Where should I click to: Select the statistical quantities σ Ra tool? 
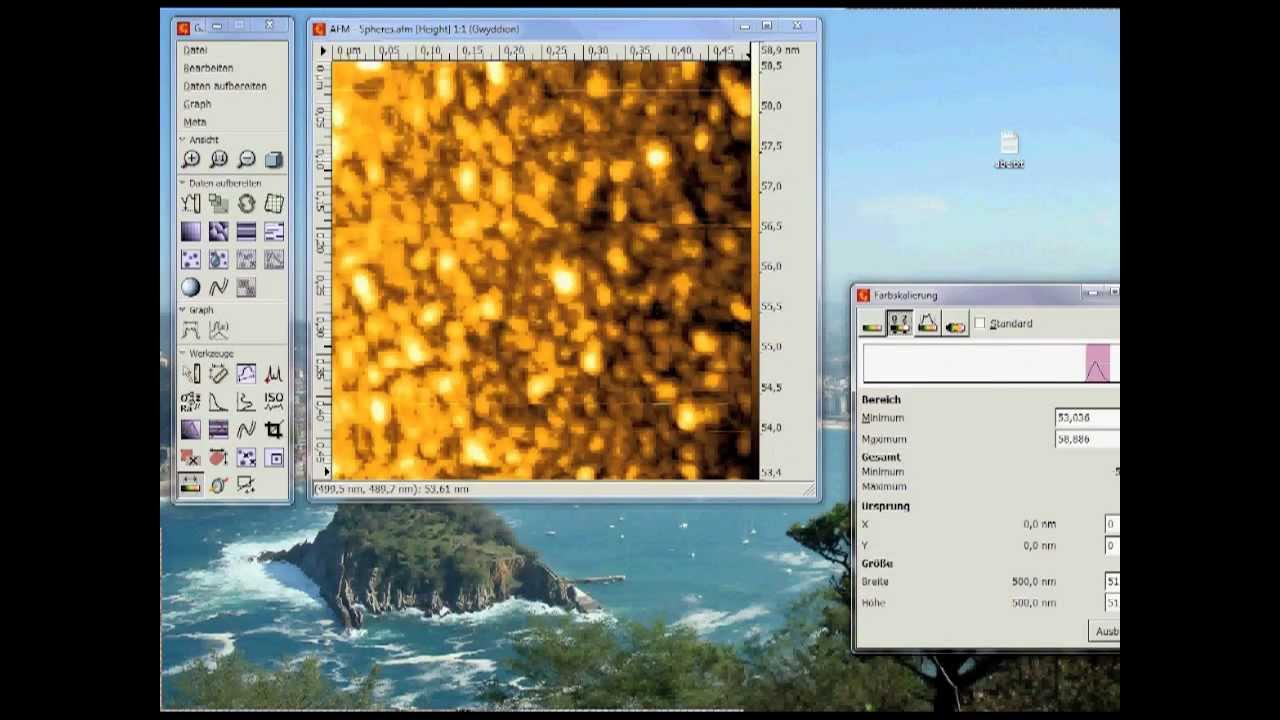(x=191, y=401)
